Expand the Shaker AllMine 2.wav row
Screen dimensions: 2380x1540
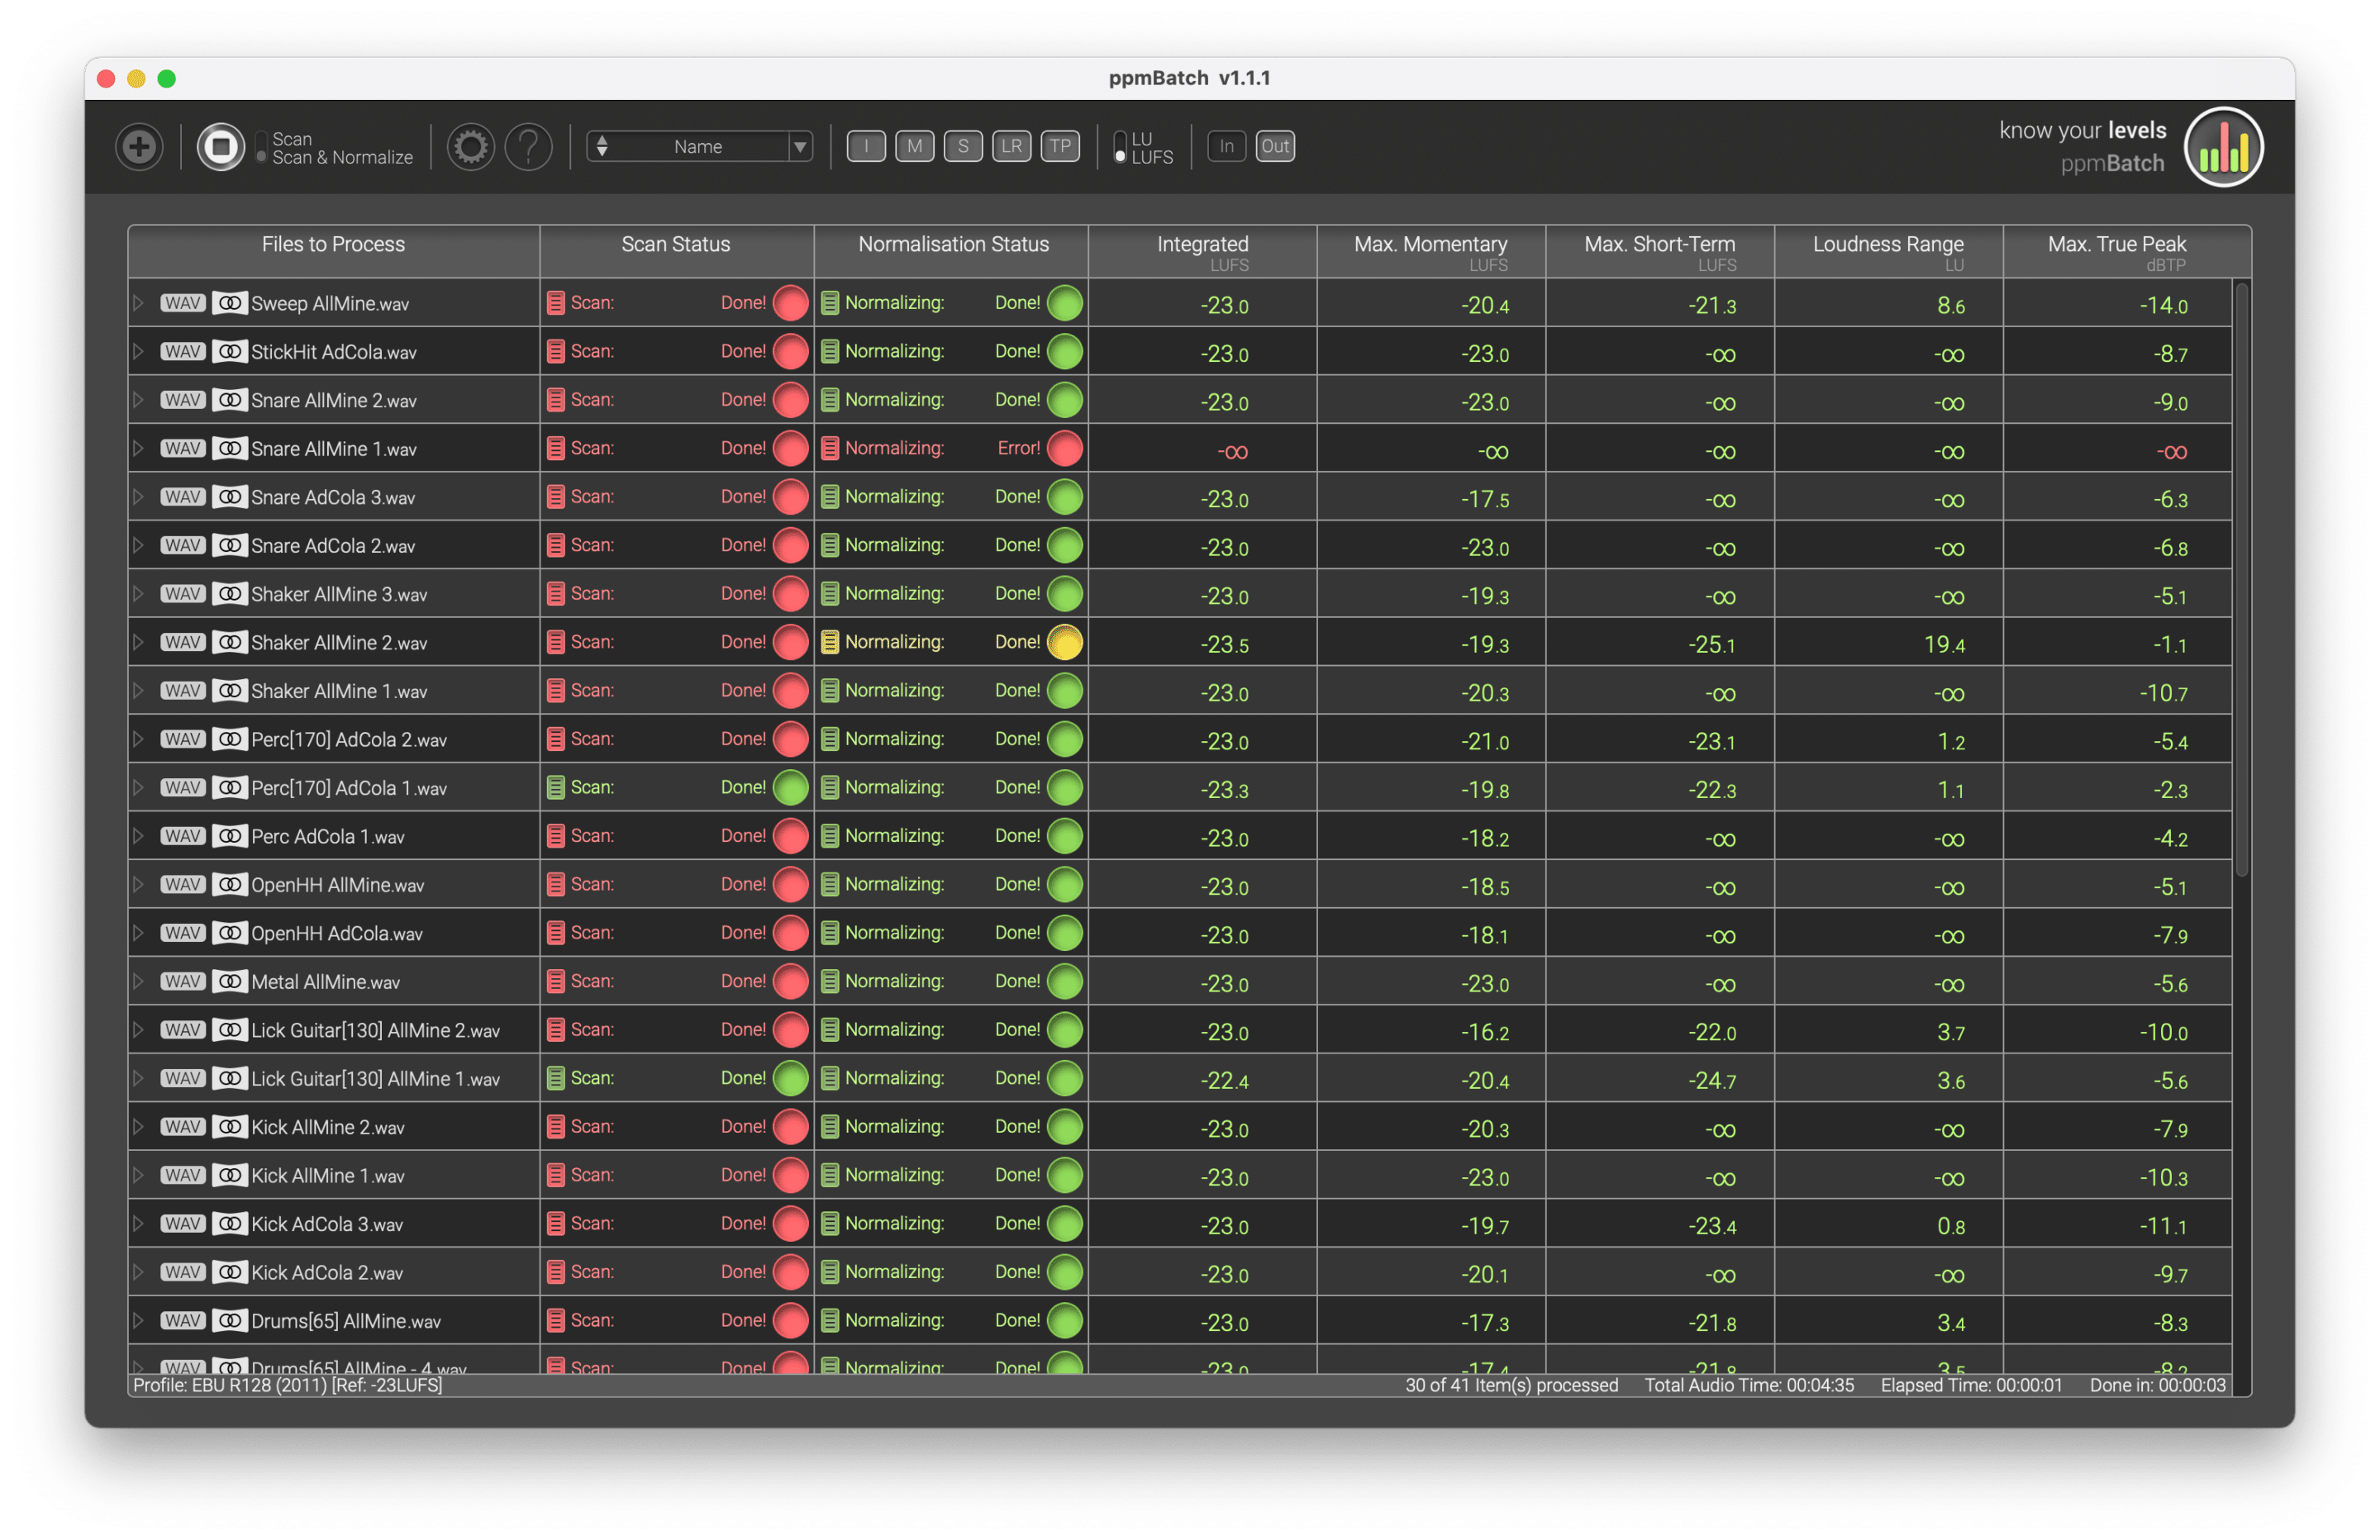[139, 642]
